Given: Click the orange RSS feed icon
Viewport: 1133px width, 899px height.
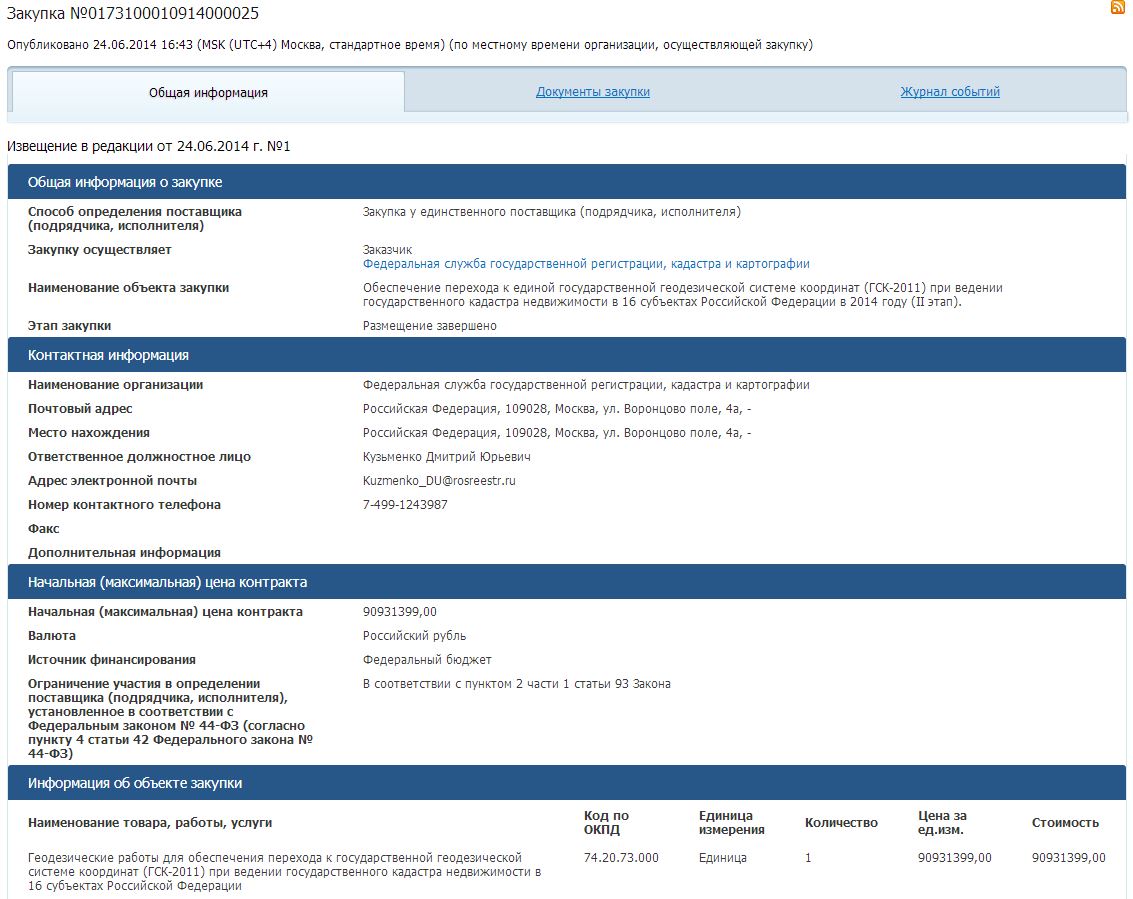Looking at the screenshot, I should point(1118,8).
